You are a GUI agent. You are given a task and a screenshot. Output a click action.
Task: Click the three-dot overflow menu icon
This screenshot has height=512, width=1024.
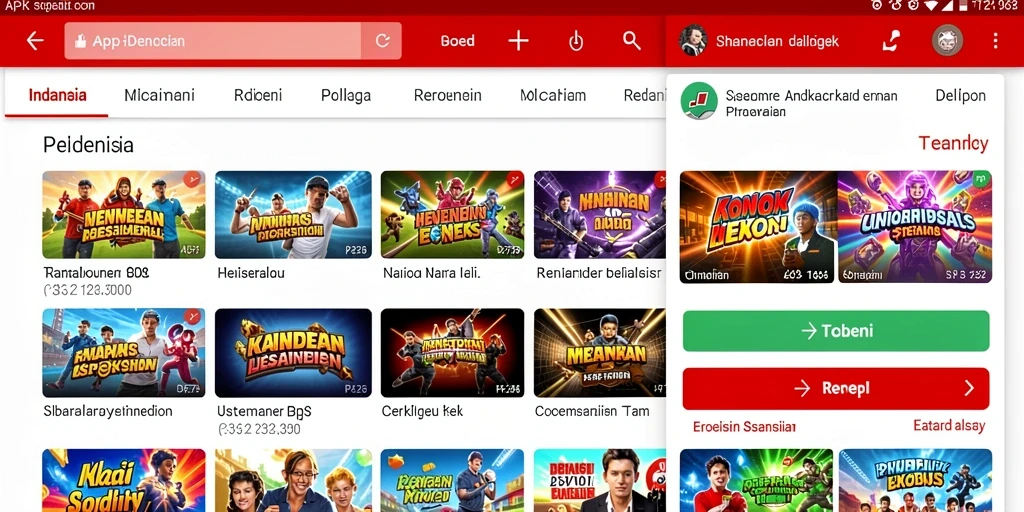click(x=995, y=41)
